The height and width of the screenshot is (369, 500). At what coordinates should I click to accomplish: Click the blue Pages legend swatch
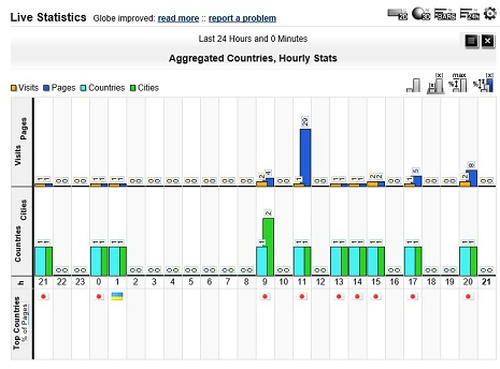tap(46, 88)
